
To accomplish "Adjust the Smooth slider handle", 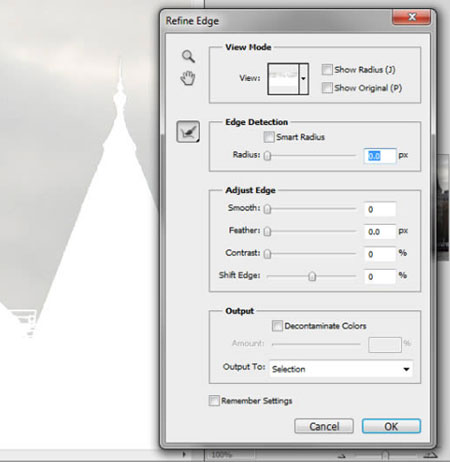I will 267,209.
